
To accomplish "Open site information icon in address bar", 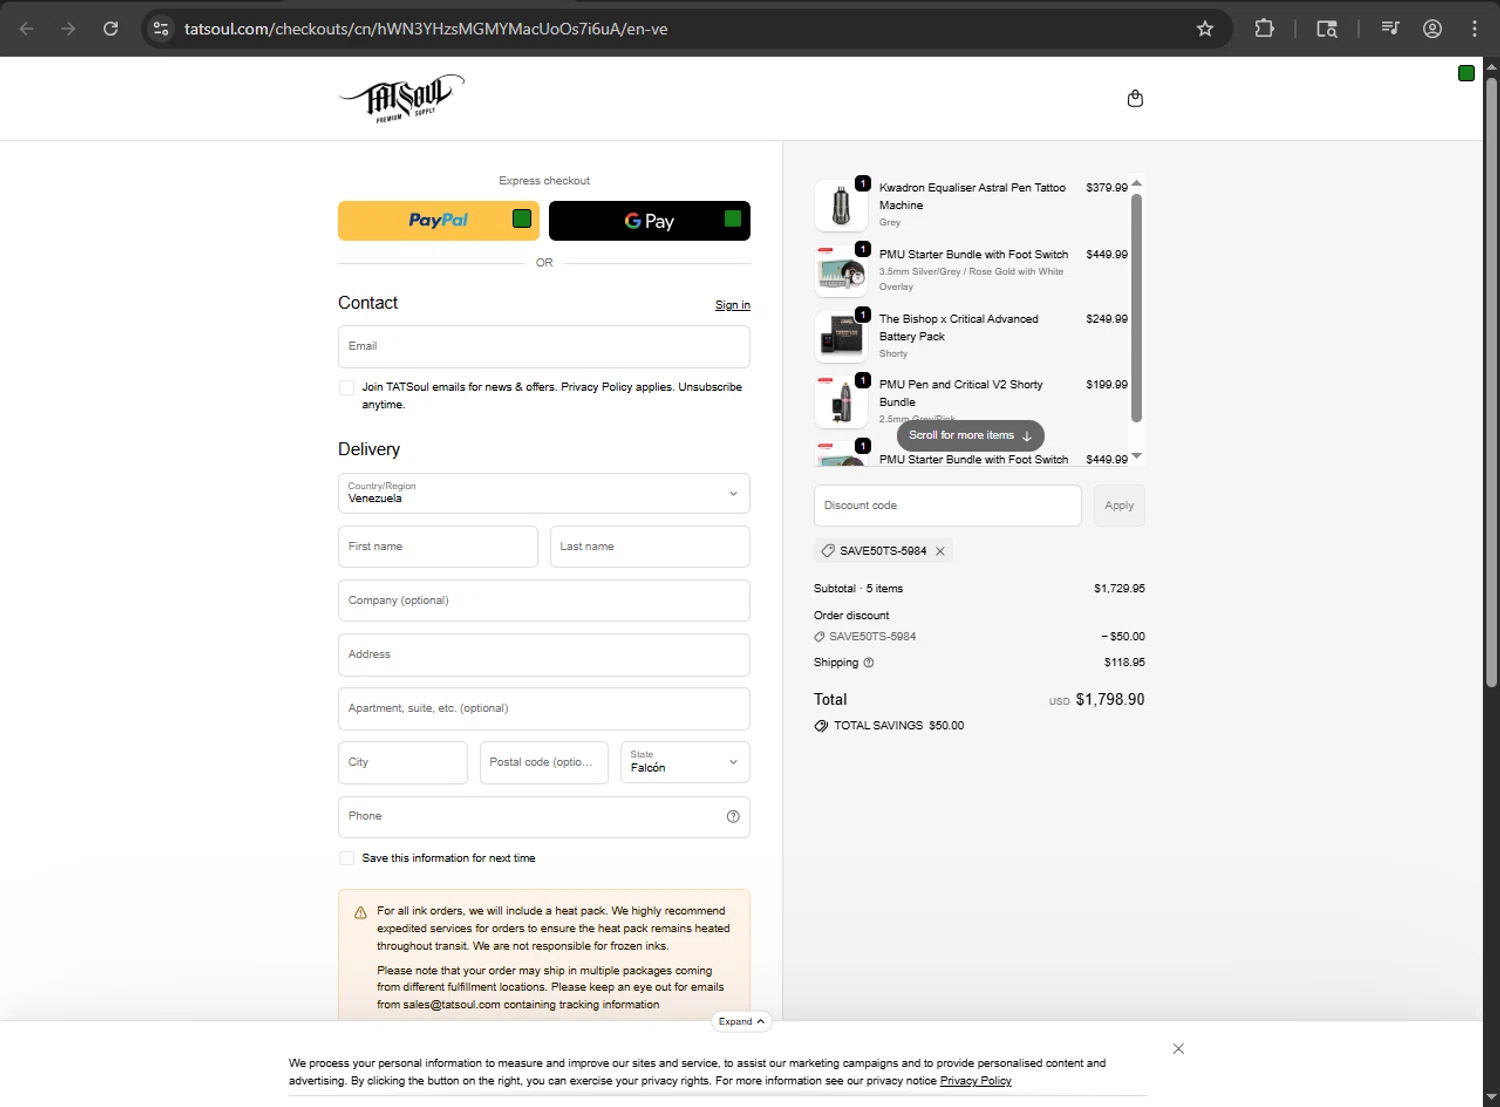I will point(161,29).
